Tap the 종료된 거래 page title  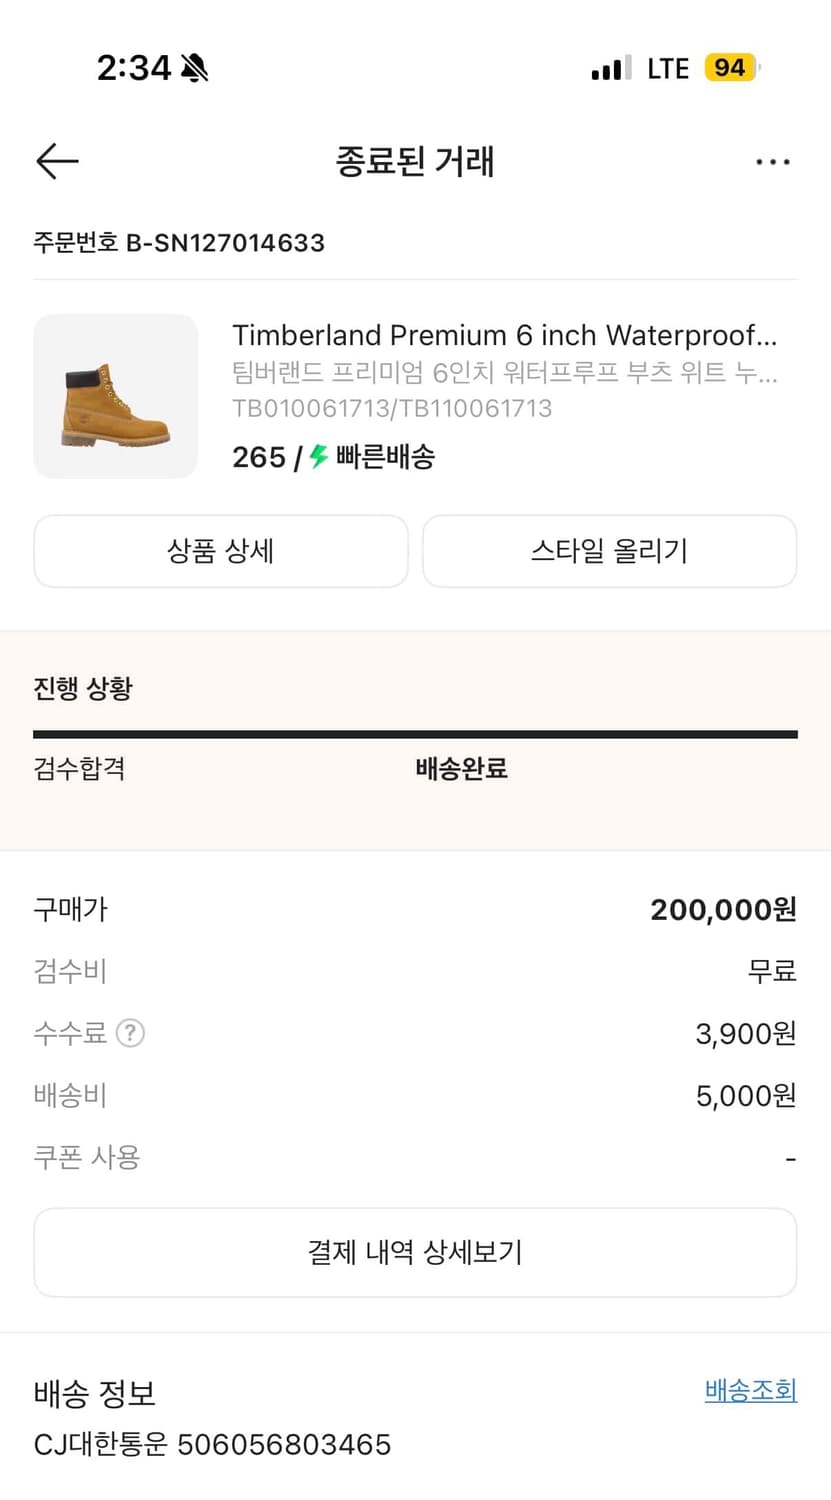(x=415, y=161)
